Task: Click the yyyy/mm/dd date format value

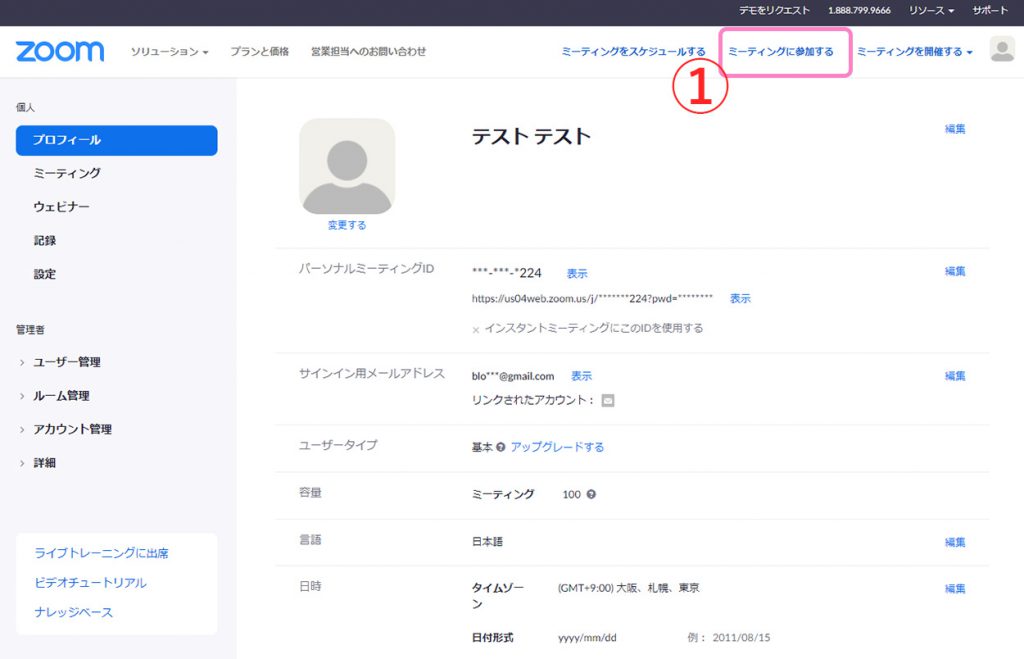Action: (587, 637)
